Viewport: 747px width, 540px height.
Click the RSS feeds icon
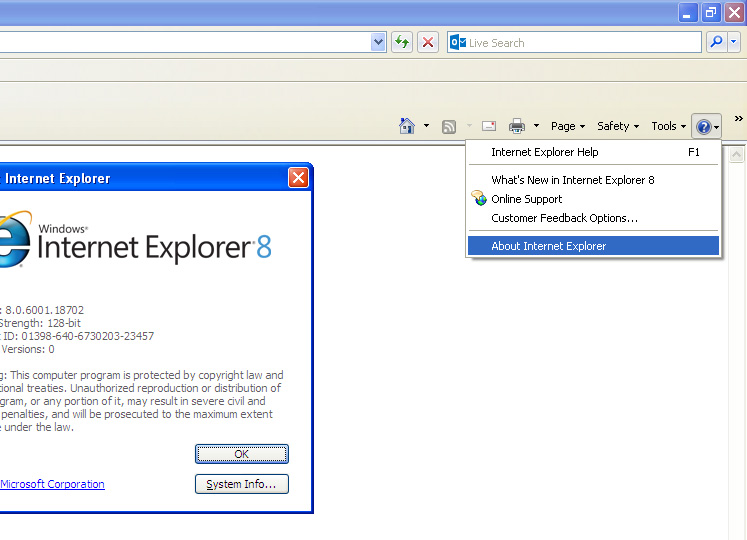pyautogui.click(x=449, y=127)
